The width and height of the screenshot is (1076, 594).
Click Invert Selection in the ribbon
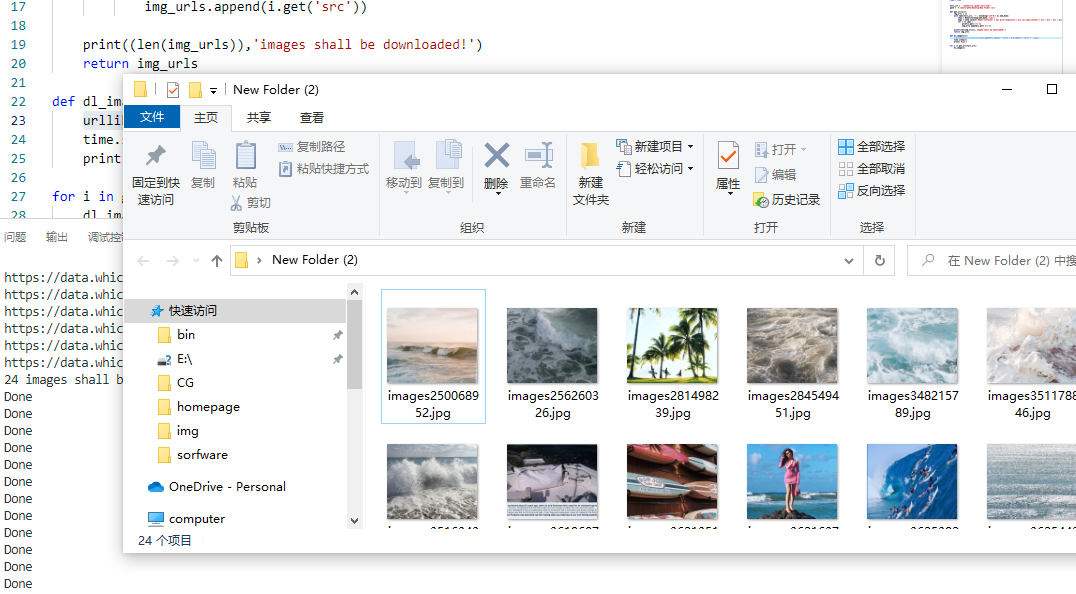(x=872, y=191)
